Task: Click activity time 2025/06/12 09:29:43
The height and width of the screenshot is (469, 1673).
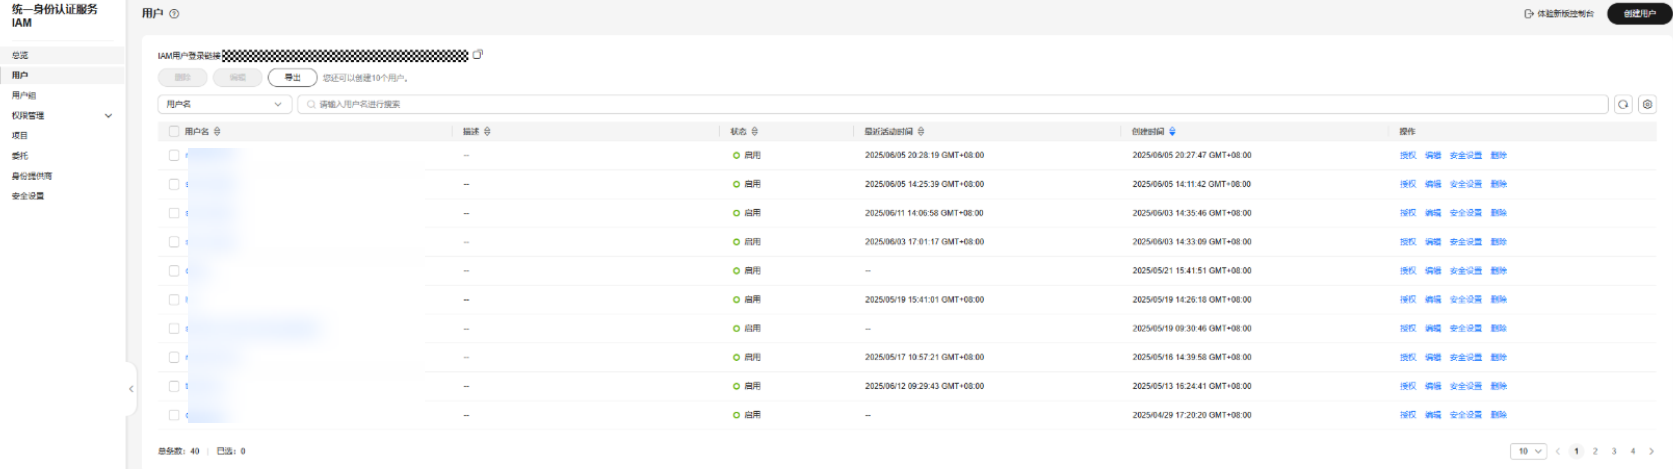Action: (x=924, y=386)
